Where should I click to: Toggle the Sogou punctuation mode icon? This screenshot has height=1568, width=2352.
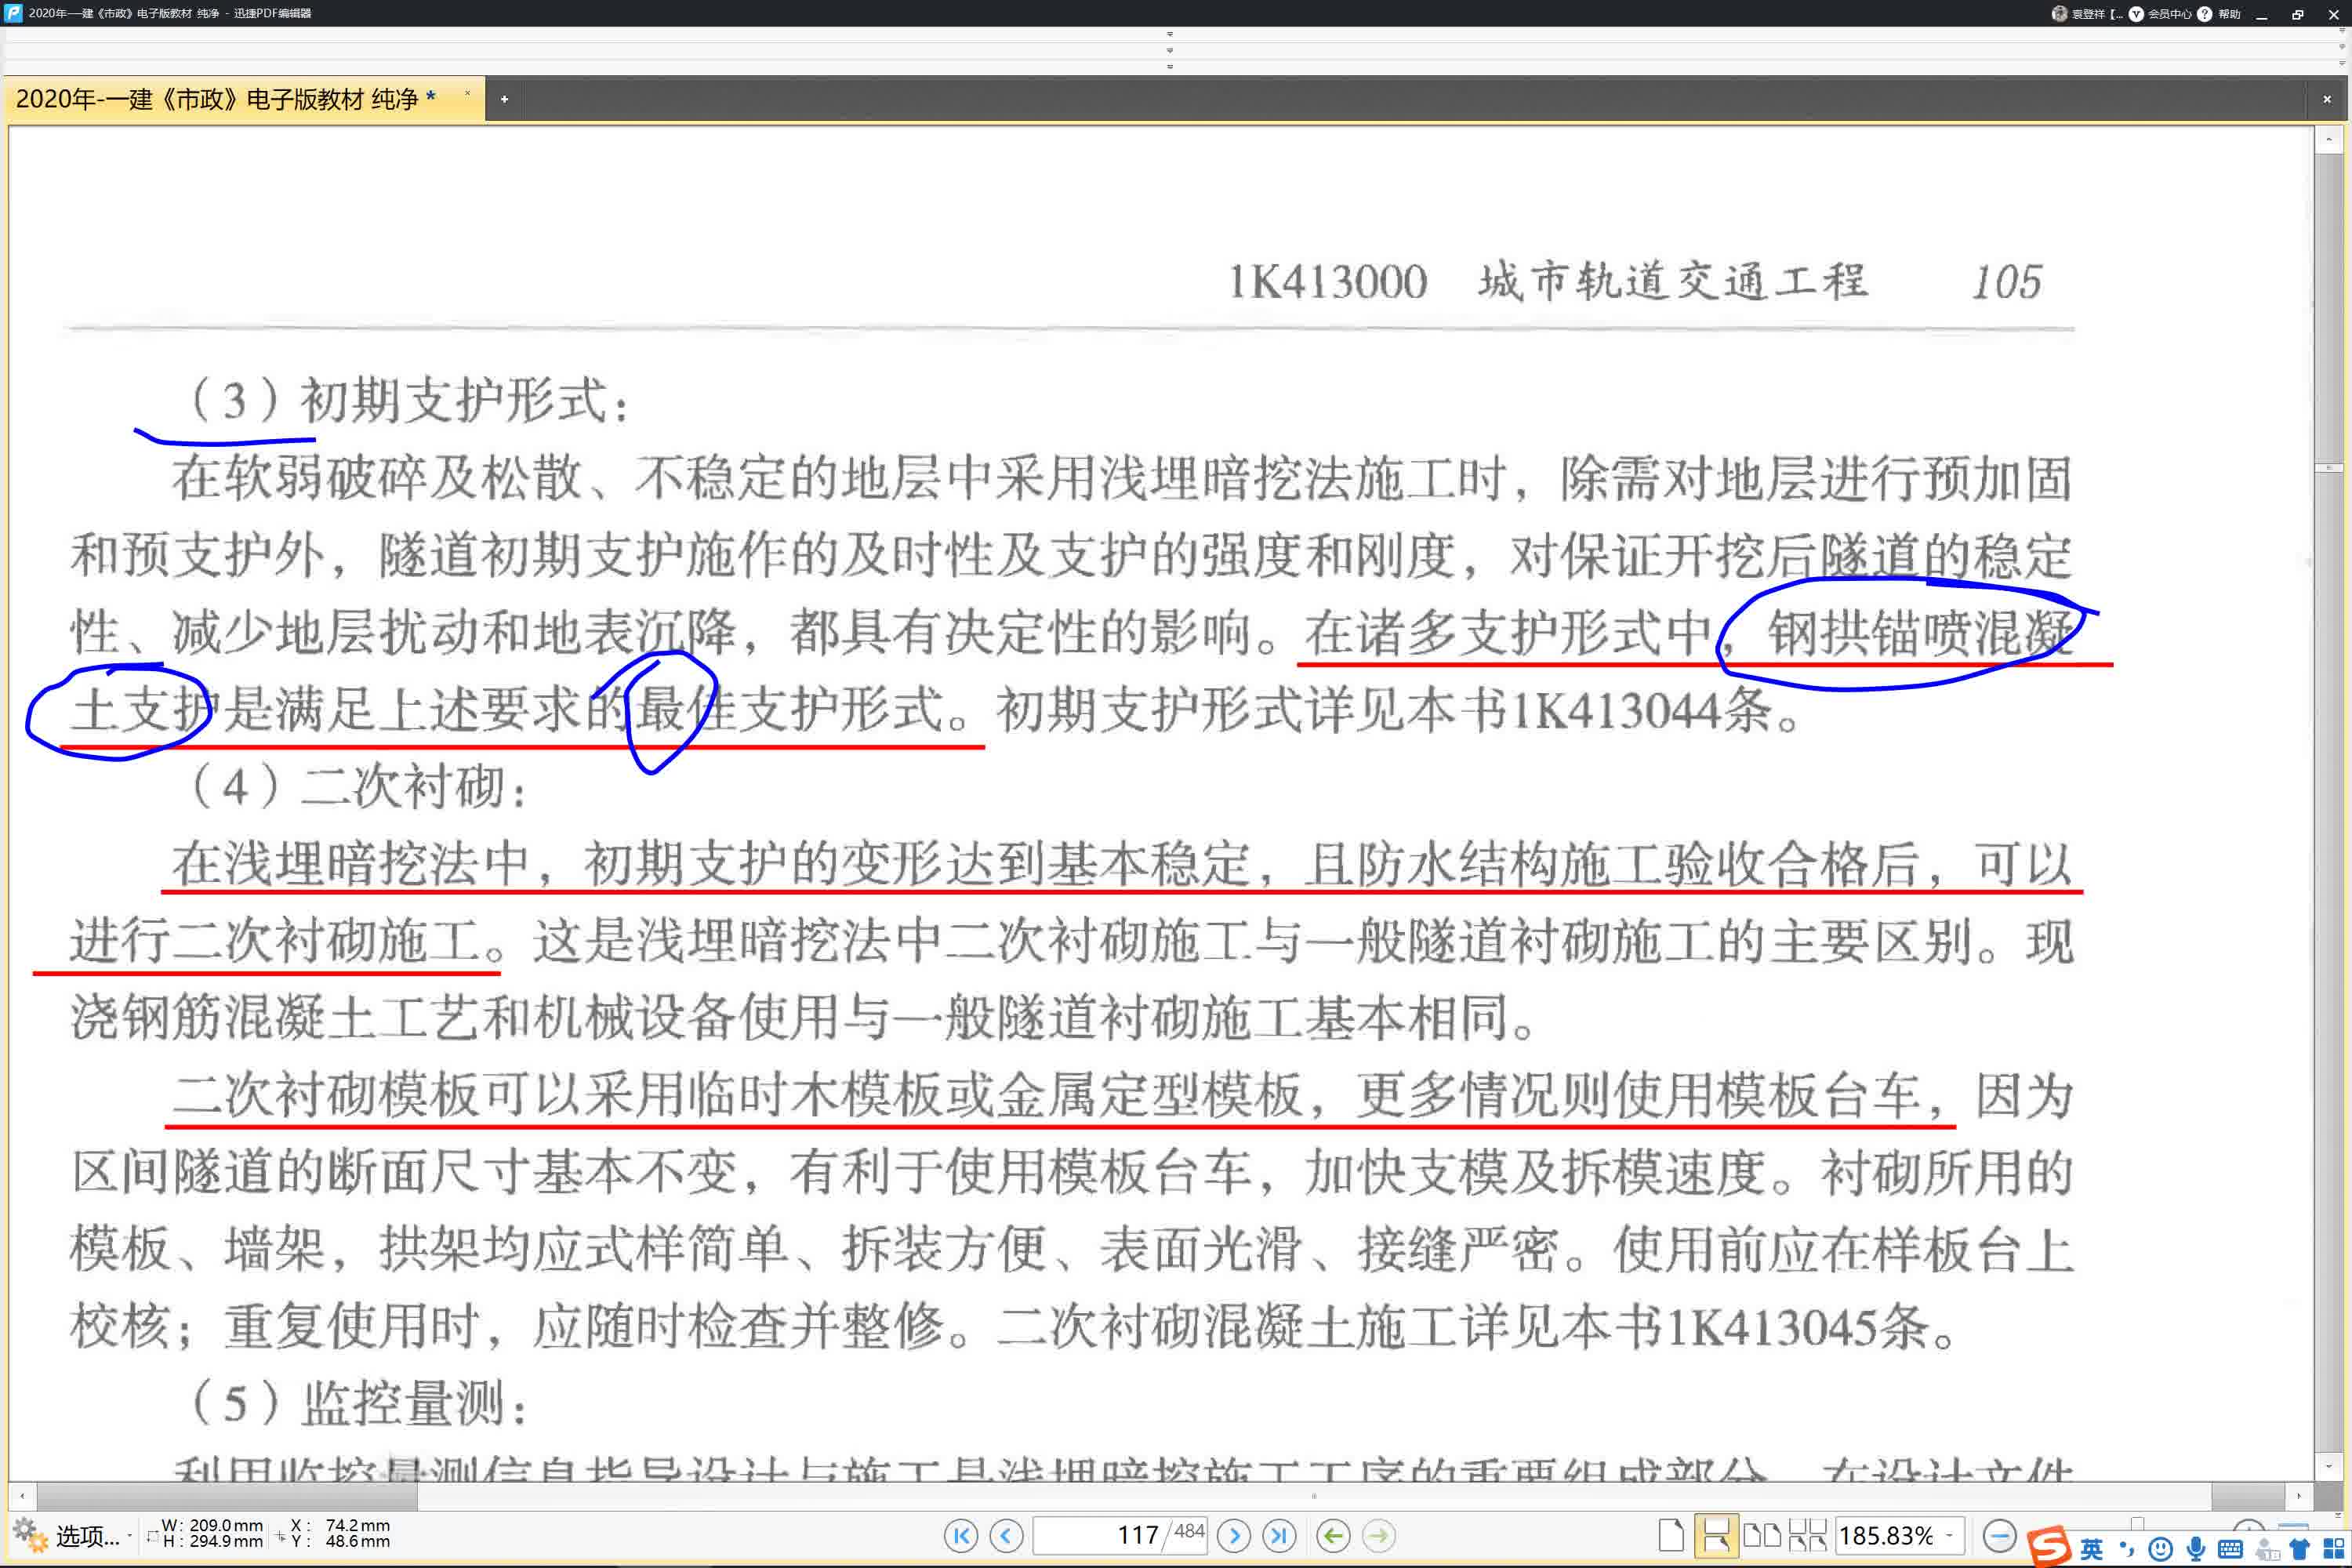click(2126, 1549)
